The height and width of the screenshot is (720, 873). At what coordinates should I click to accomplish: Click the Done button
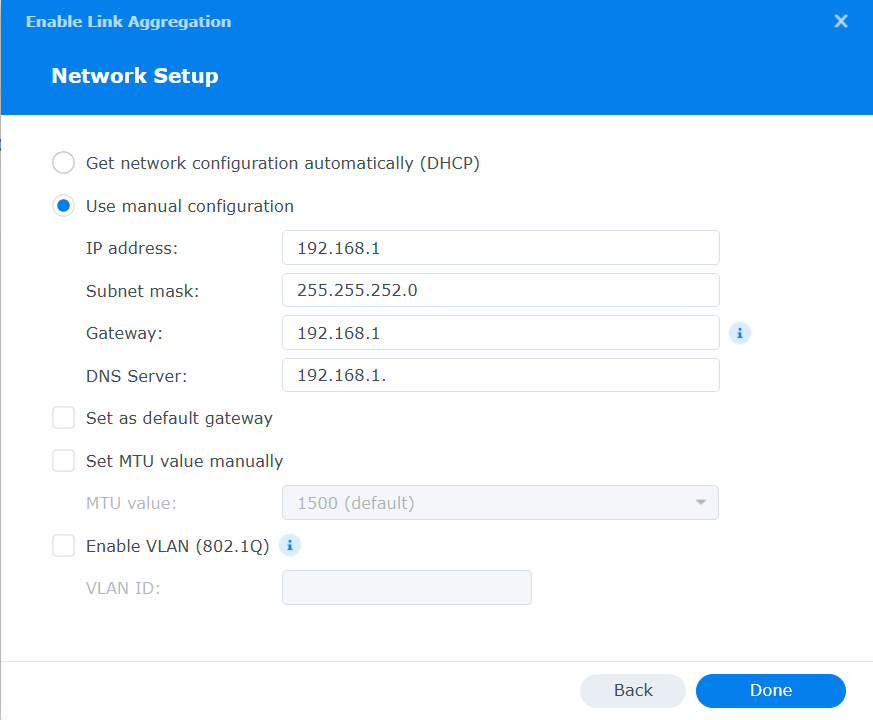coord(771,690)
